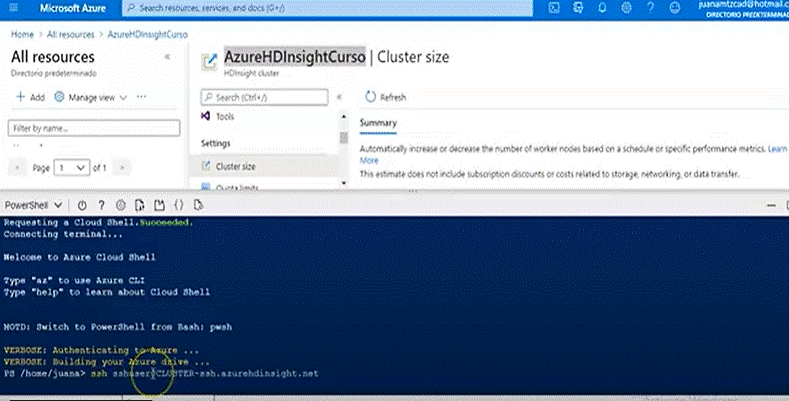Go to next page of resources

click(122, 168)
